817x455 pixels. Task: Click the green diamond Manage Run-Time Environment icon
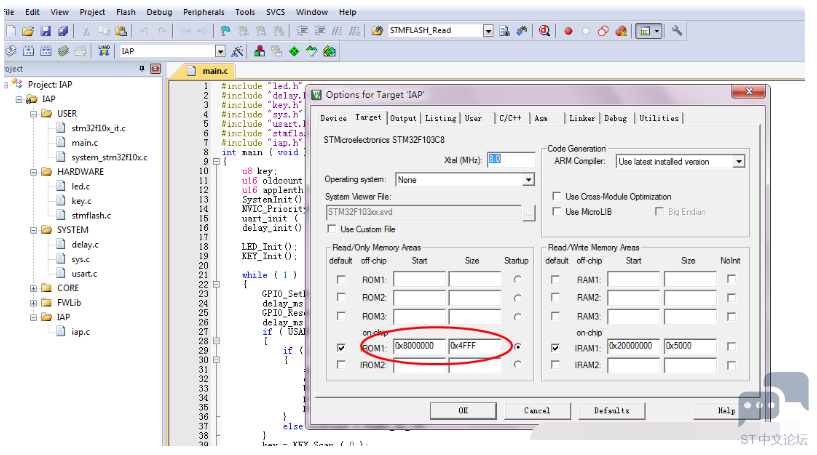pyautogui.click(x=294, y=51)
